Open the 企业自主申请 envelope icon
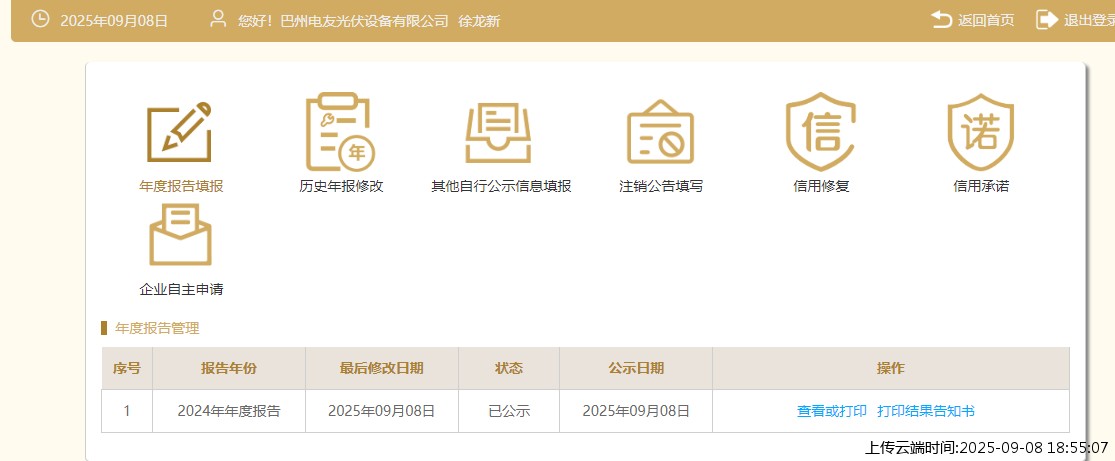Screen dimensions: 1115x461 click(x=180, y=235)
